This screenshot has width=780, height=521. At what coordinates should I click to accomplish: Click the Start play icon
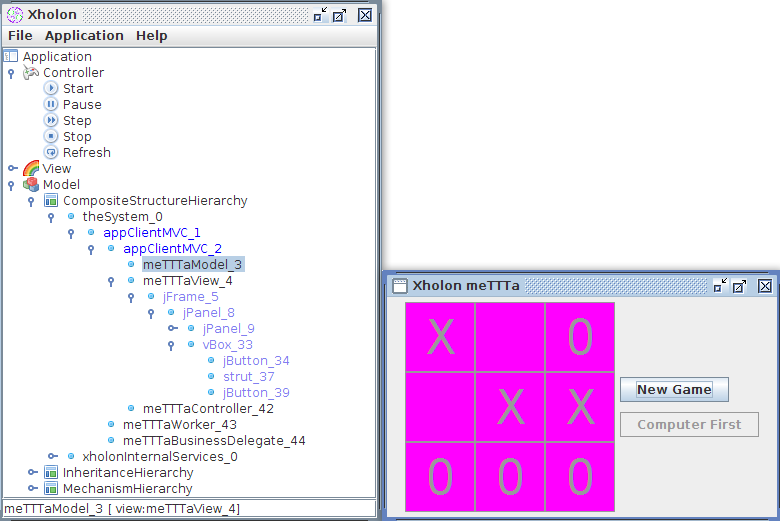(x=52, y=89)
